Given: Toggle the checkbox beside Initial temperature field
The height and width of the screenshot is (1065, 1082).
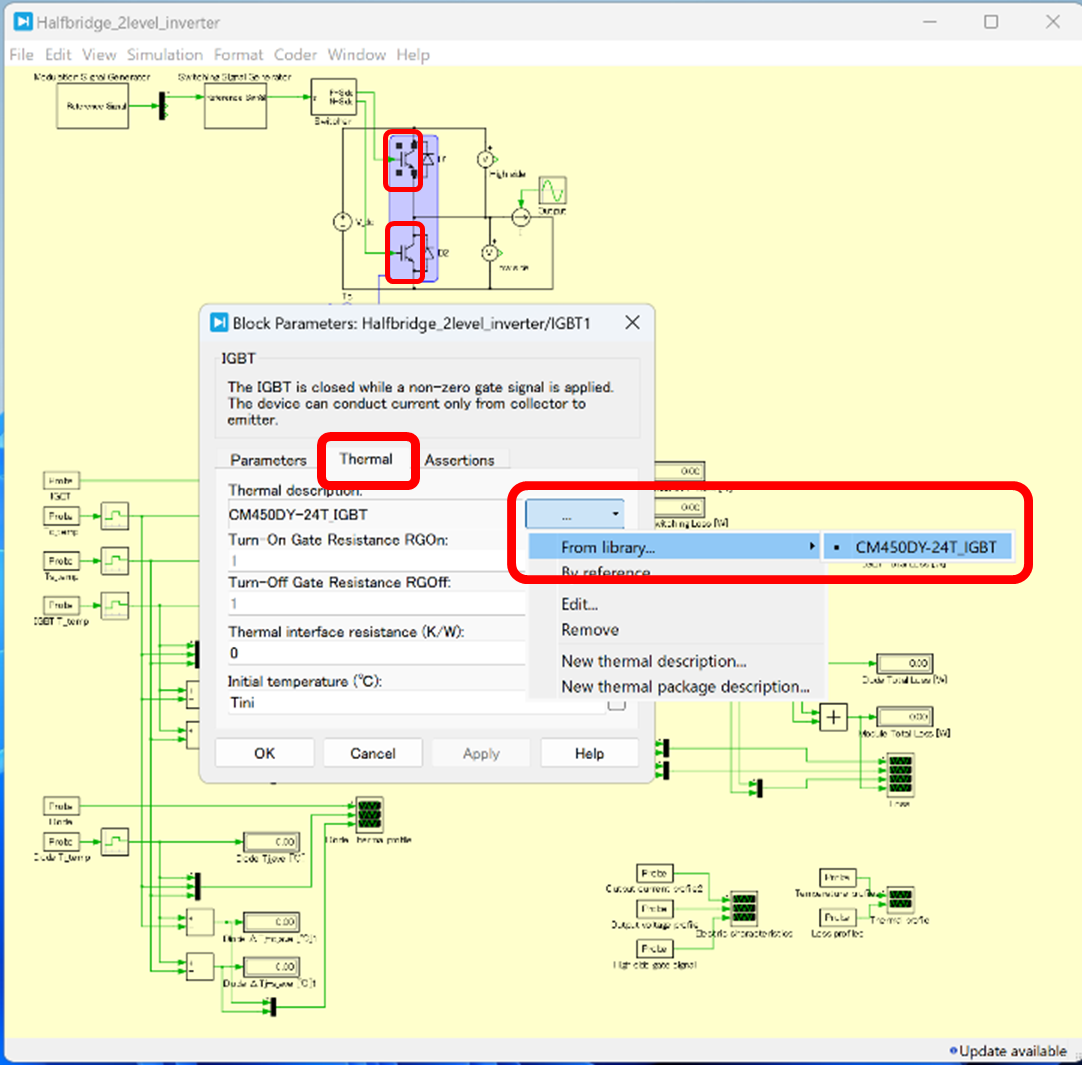Looking at the screenshot, I should [617, 703].
